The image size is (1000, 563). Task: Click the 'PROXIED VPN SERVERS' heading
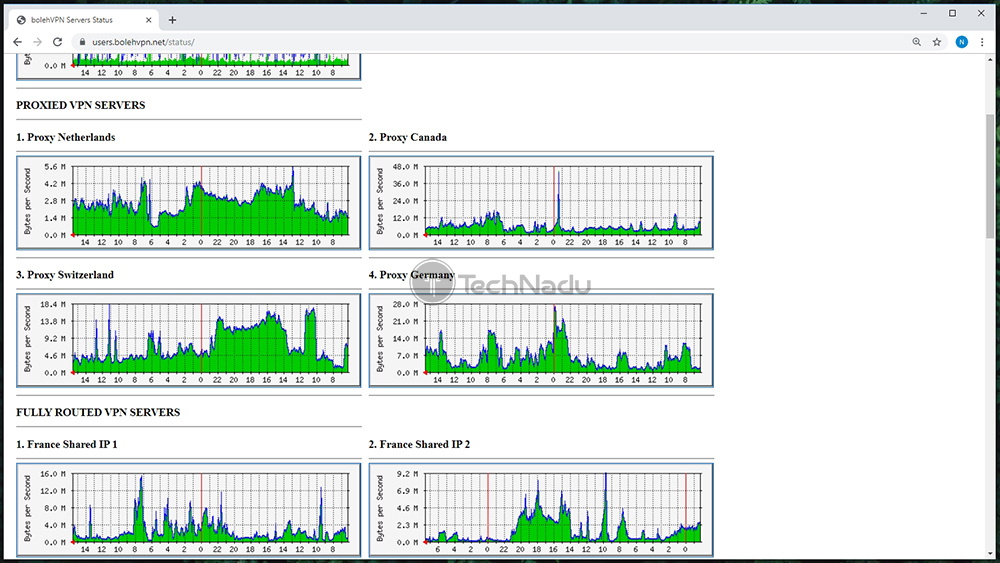[80, 105]
